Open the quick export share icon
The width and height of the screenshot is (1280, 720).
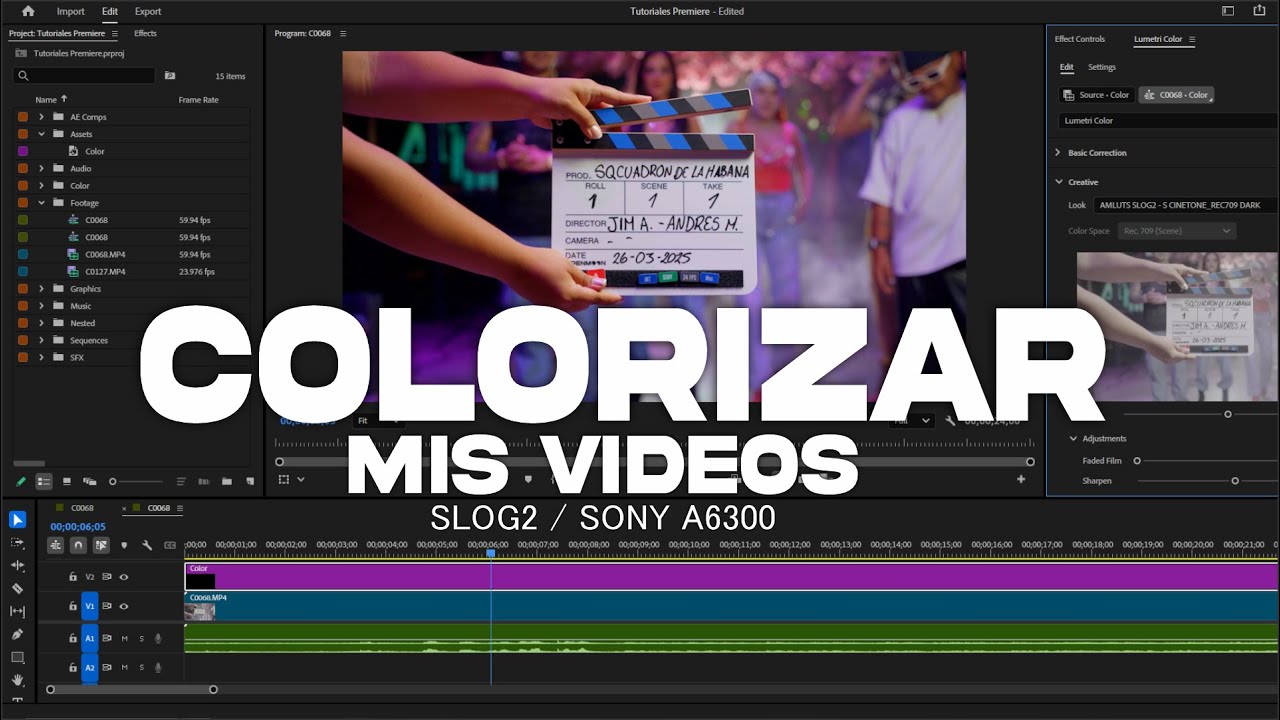1257,11
